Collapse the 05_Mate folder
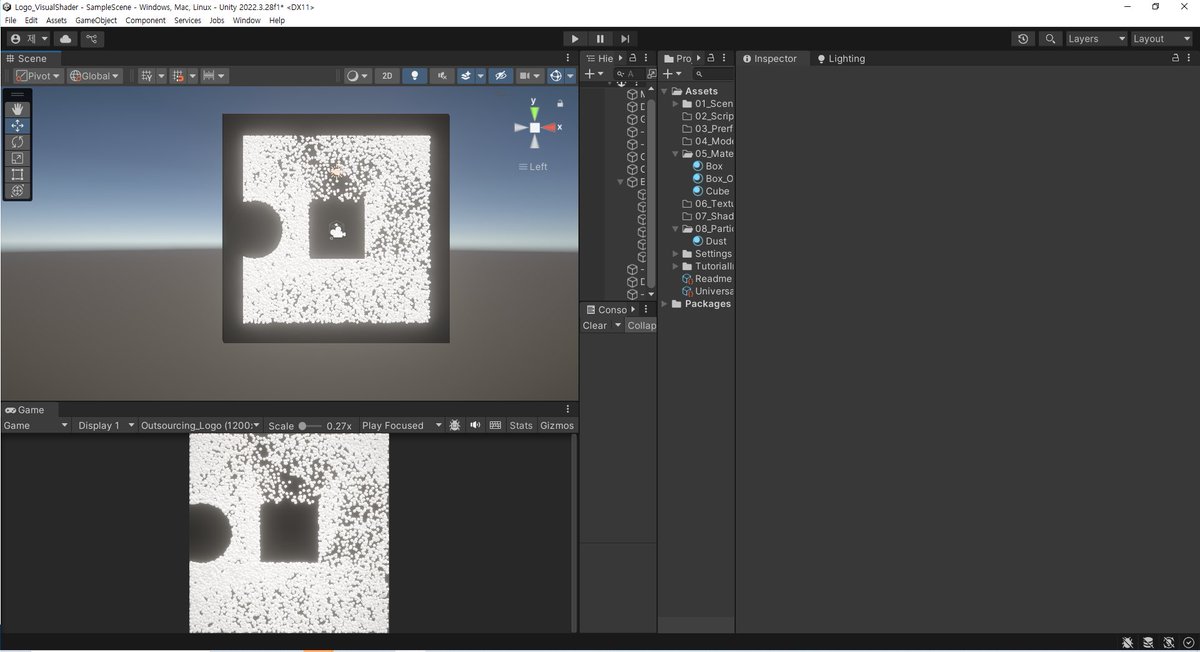Screen dimensions: 1200x652 [x=676, y=154]
